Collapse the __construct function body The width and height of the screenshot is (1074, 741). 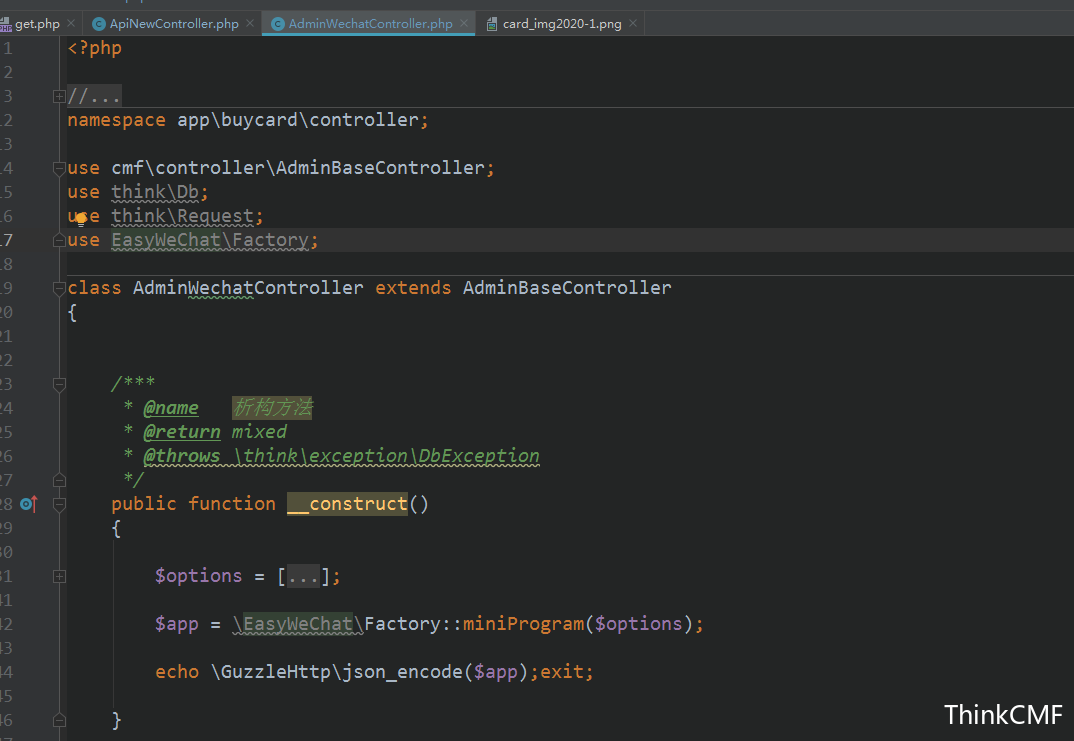pyautogui.click(x=60, y=505)
